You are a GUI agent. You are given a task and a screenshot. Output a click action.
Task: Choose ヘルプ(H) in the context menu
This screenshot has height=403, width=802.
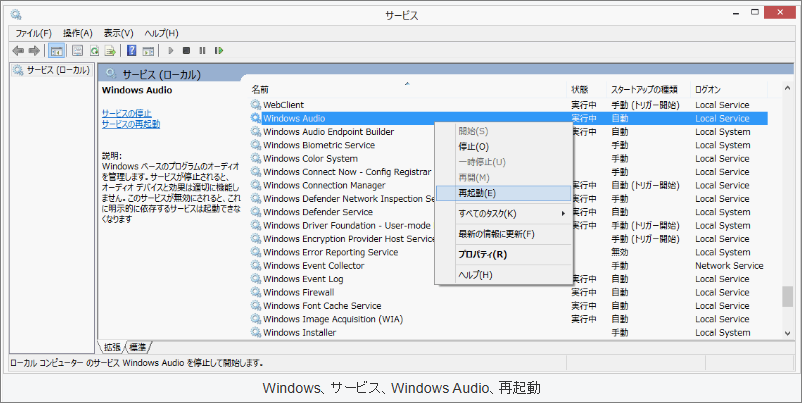tap(503, 275)
